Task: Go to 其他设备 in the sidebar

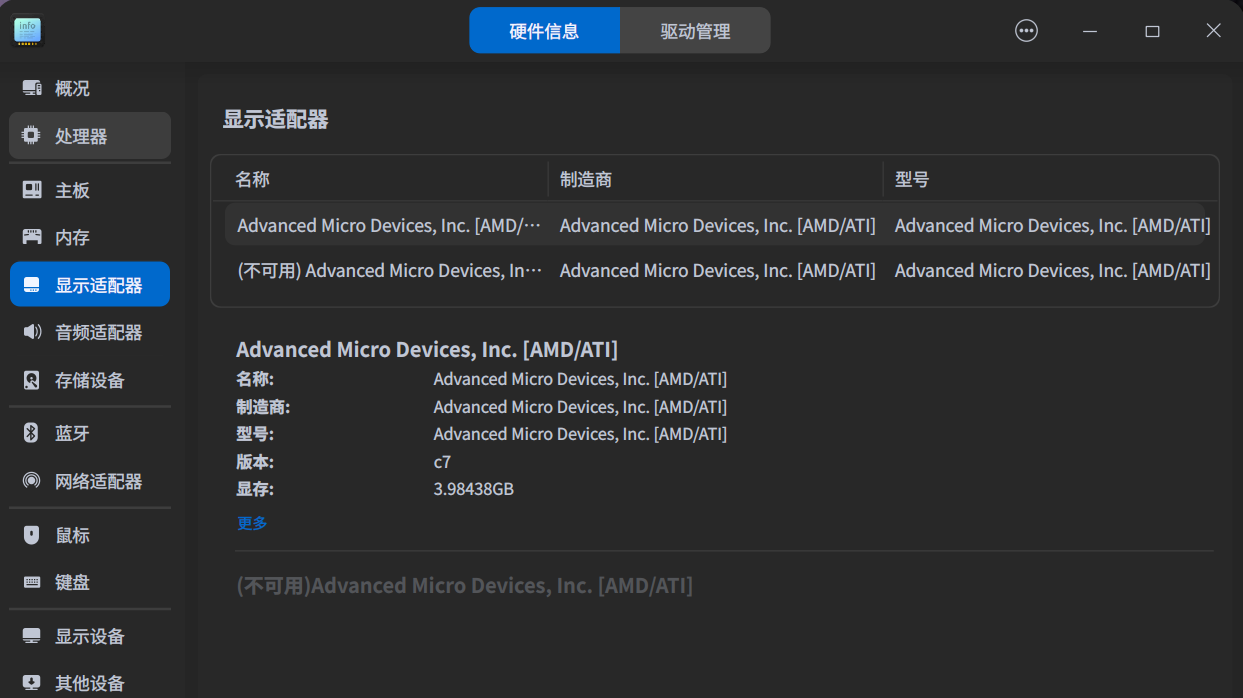Action: point(89,683)
